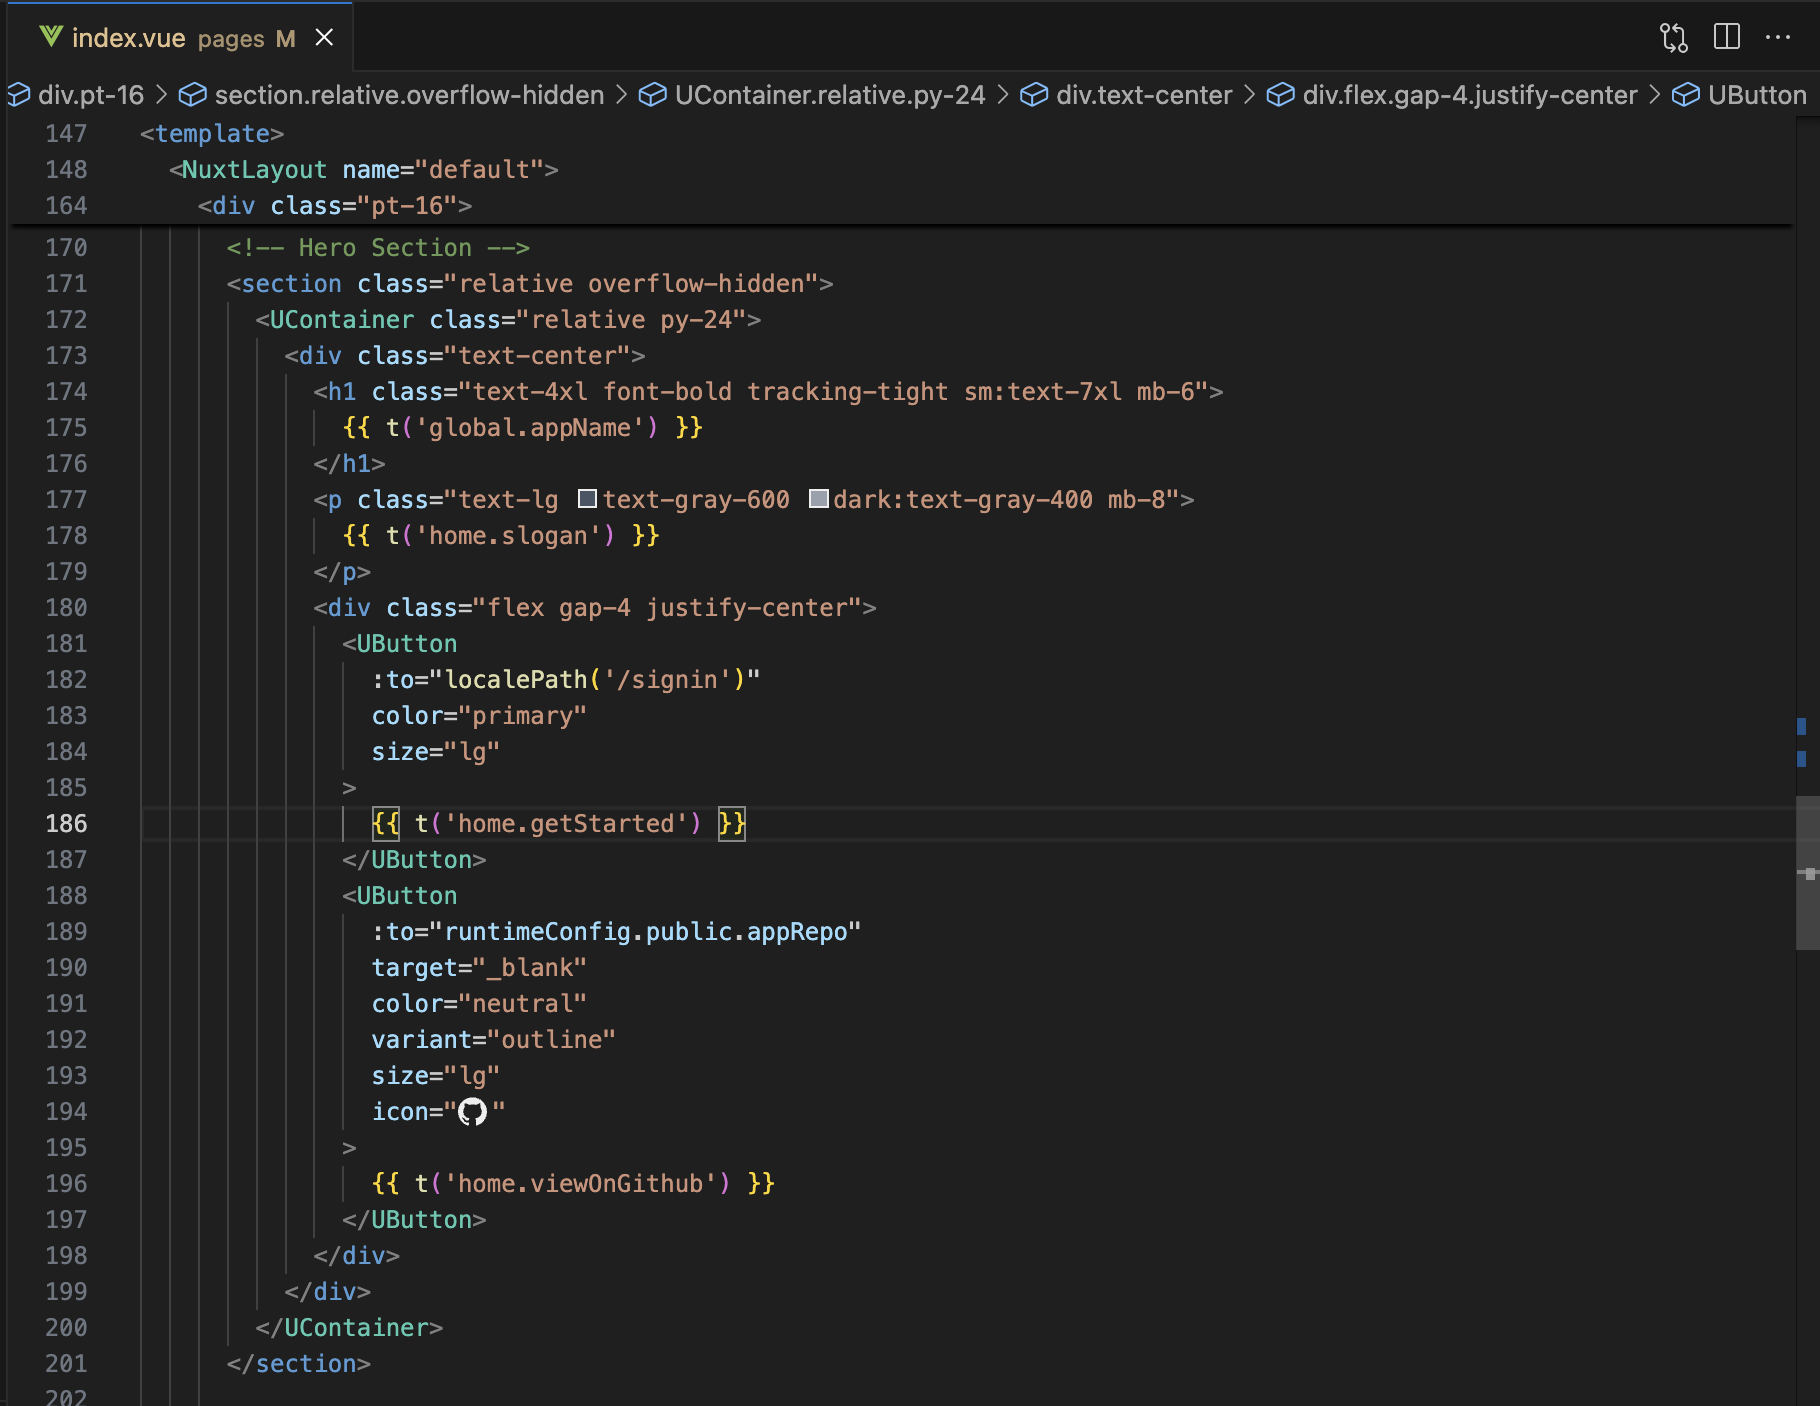Click line number 181 in gutter
The image size is (1820, 1406).
point(66,644)
